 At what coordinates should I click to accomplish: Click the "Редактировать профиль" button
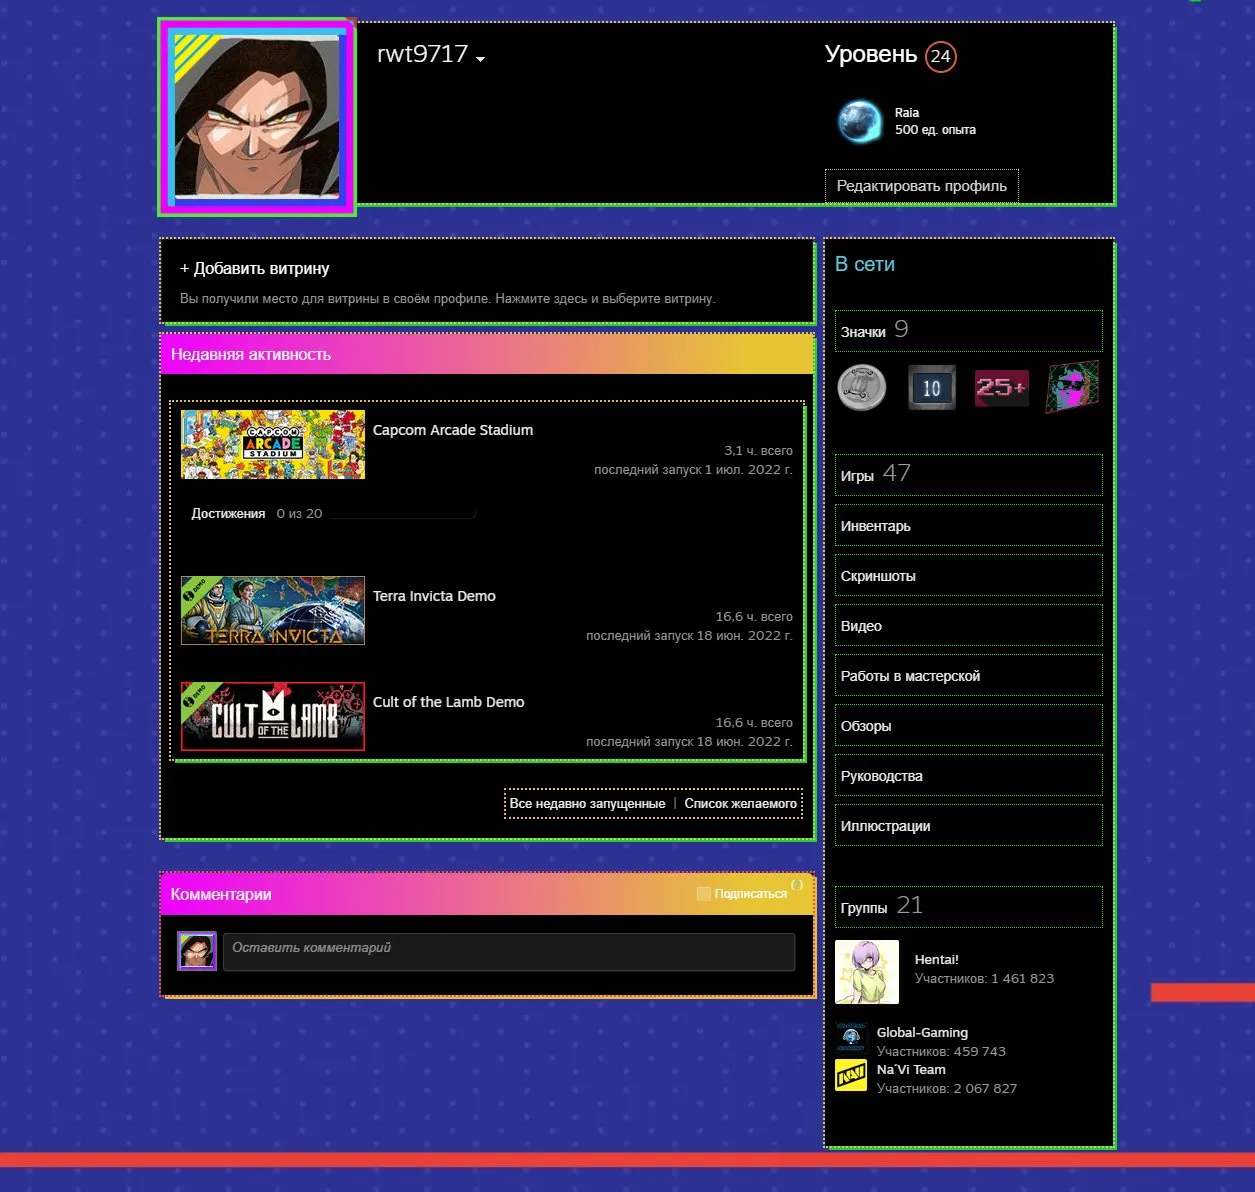coord(922,186)
